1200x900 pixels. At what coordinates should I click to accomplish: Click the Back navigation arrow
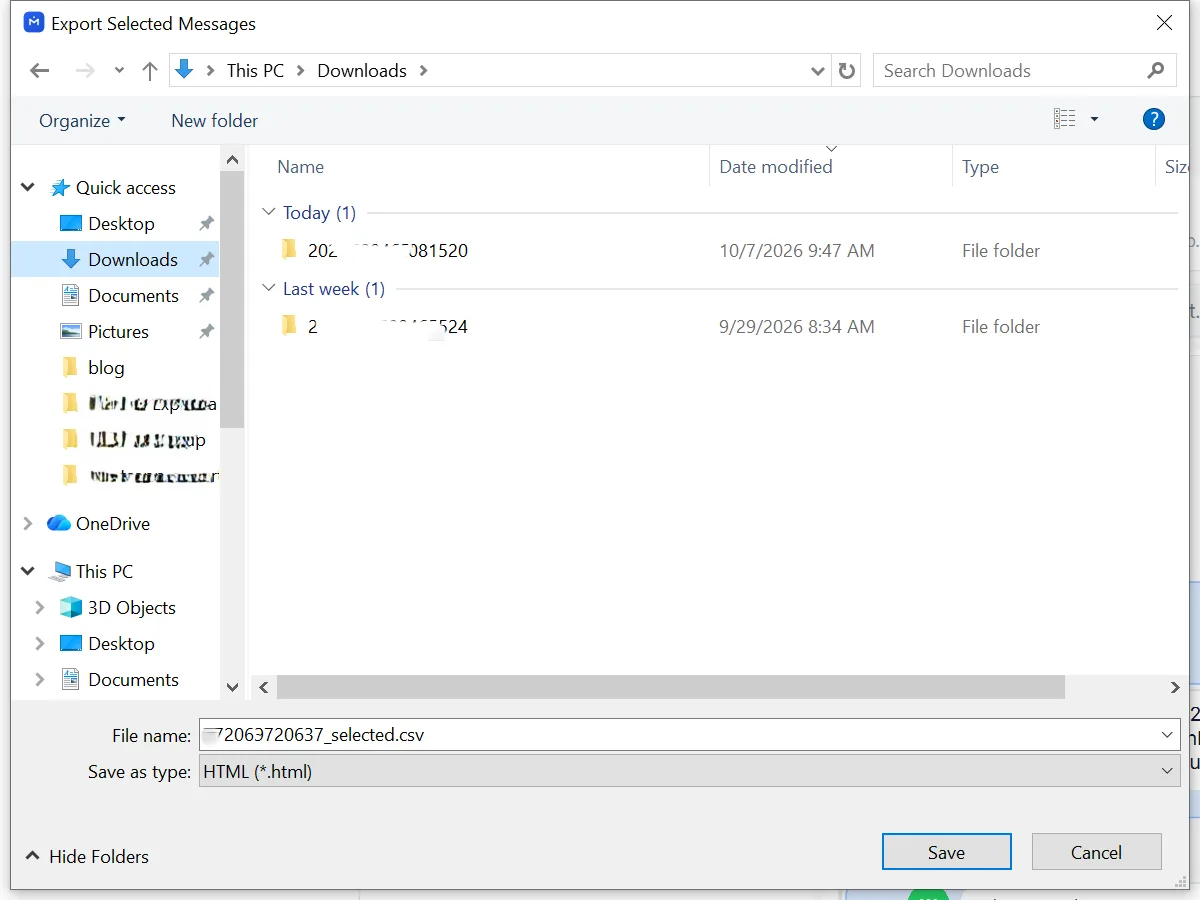pyautogui.click(x=40, y=71)
